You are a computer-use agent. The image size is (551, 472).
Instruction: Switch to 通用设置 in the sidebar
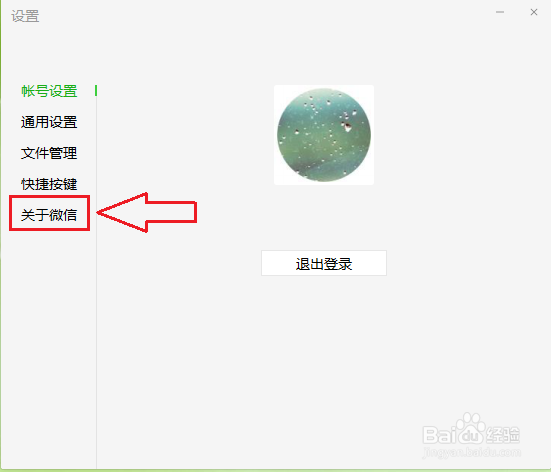click(49, 122)
